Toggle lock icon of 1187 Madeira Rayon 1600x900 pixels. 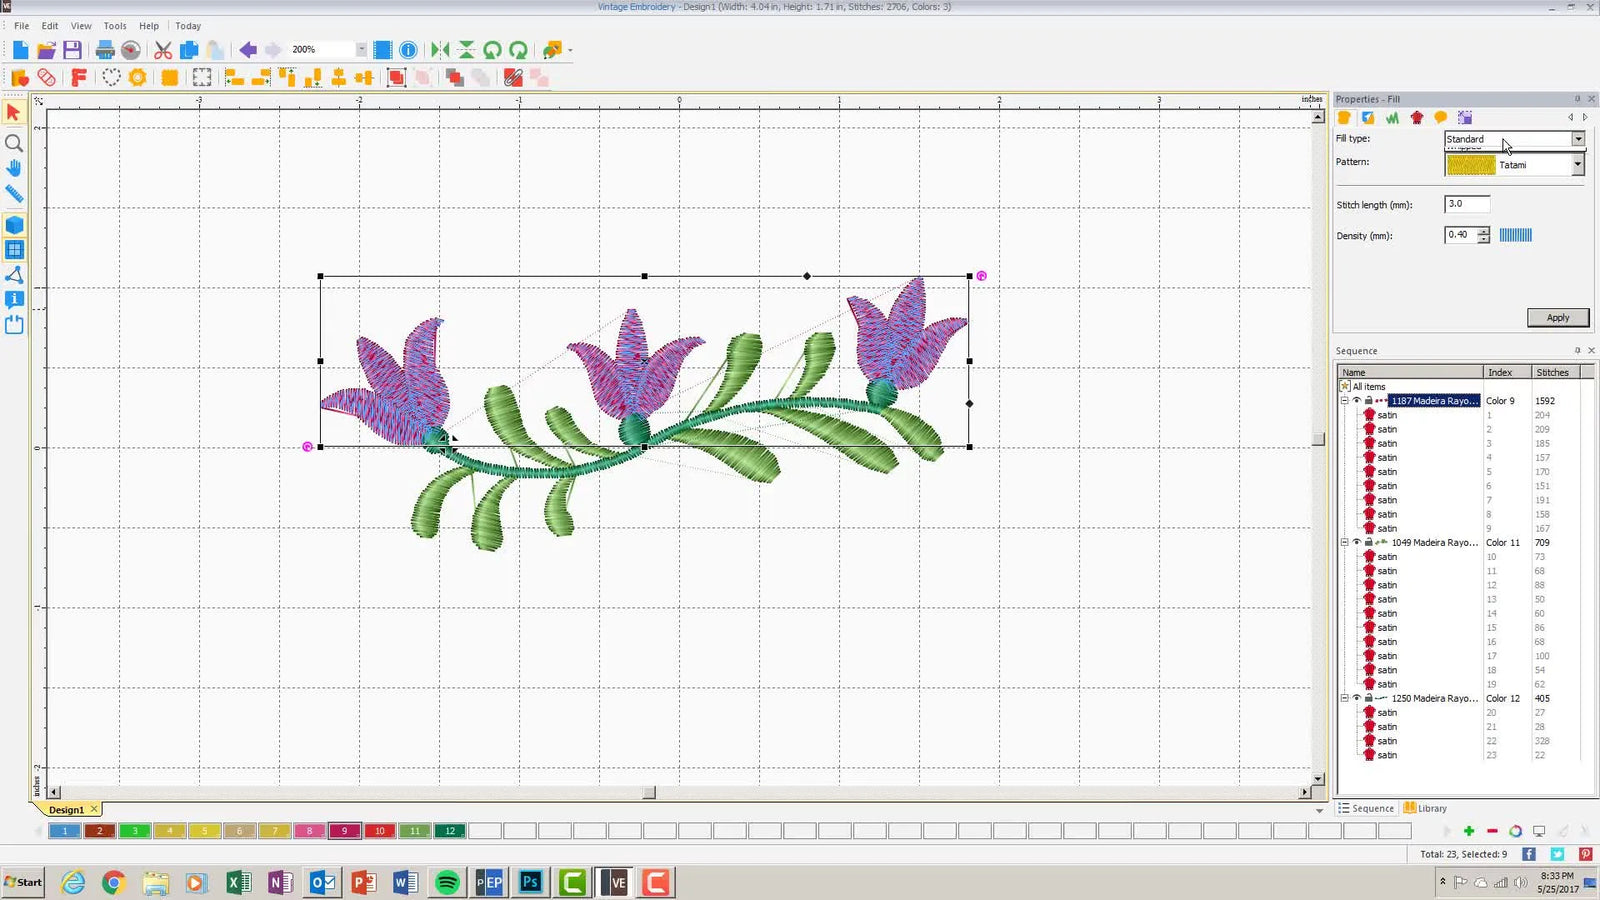click(x=1369, y=401)
